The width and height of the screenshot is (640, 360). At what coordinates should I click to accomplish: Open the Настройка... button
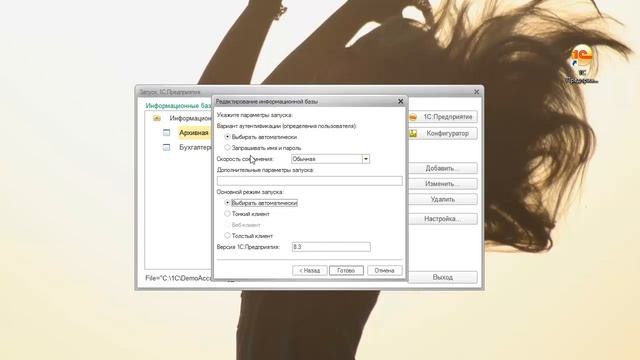pos(443,219)
